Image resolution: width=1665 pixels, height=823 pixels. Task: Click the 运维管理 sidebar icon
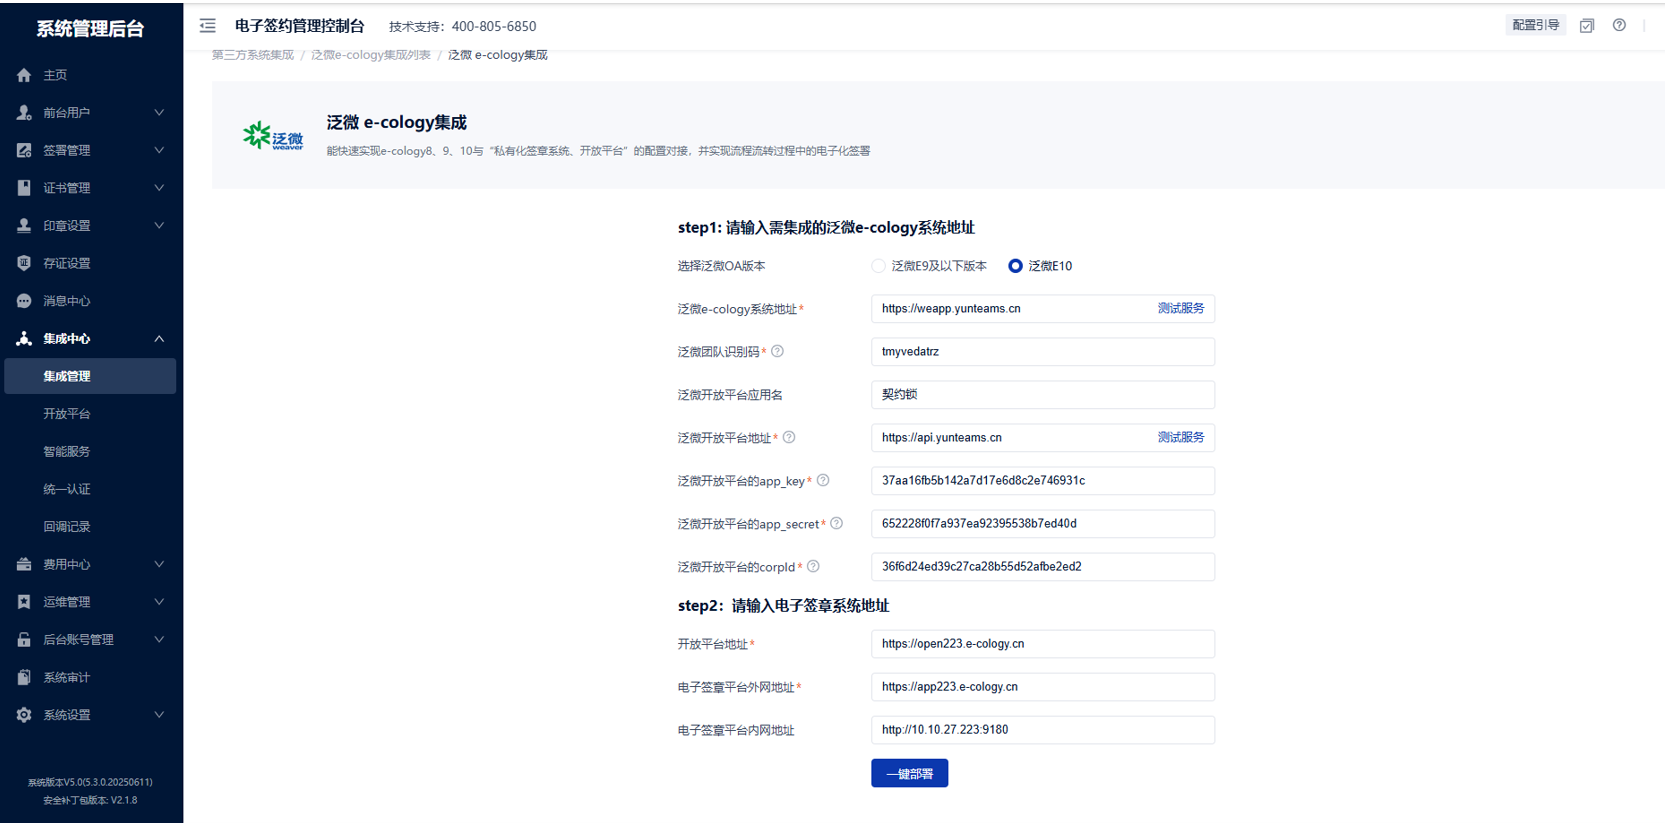click(x=24, y=602)
